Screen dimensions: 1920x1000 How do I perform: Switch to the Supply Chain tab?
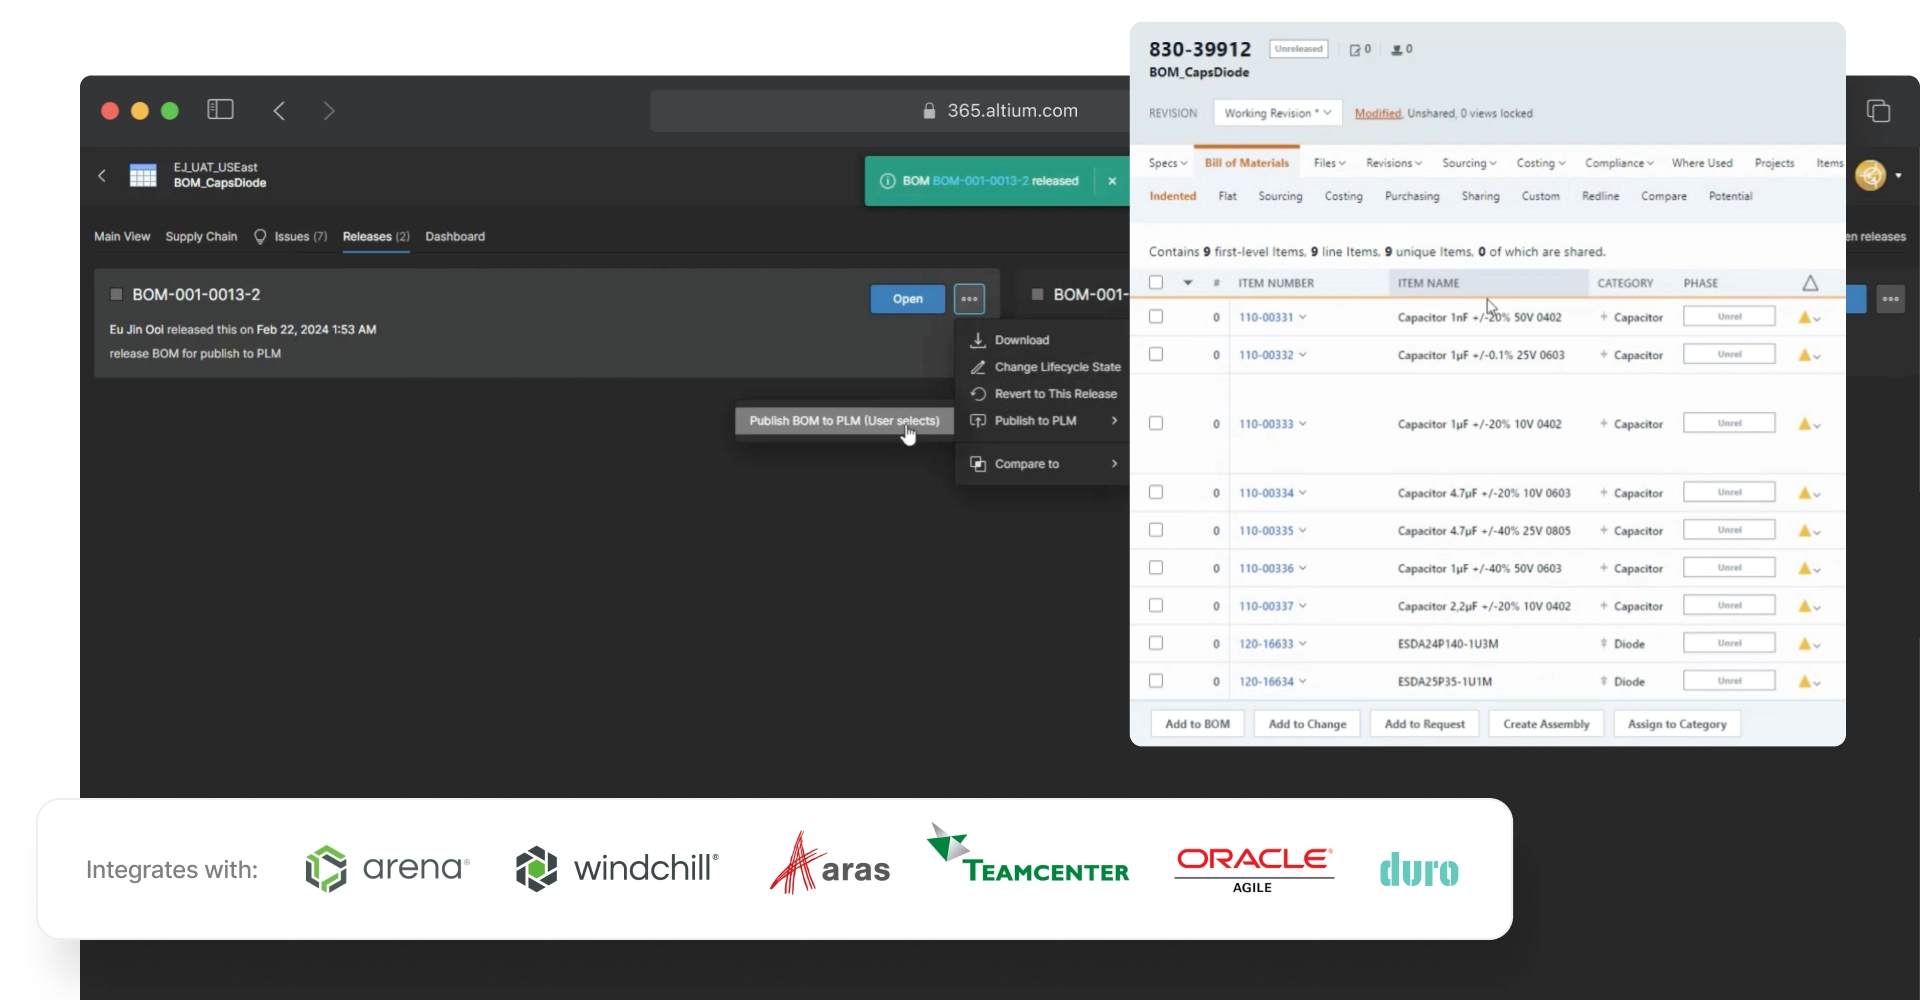coord(201,237)
